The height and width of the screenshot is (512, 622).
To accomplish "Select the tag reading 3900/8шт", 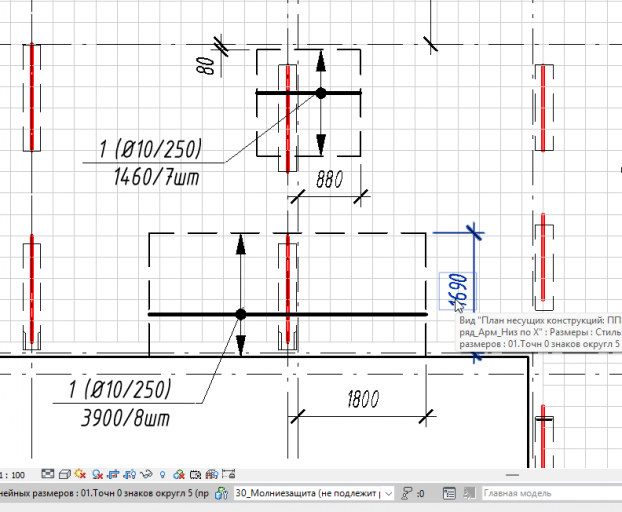I will 125,418.
